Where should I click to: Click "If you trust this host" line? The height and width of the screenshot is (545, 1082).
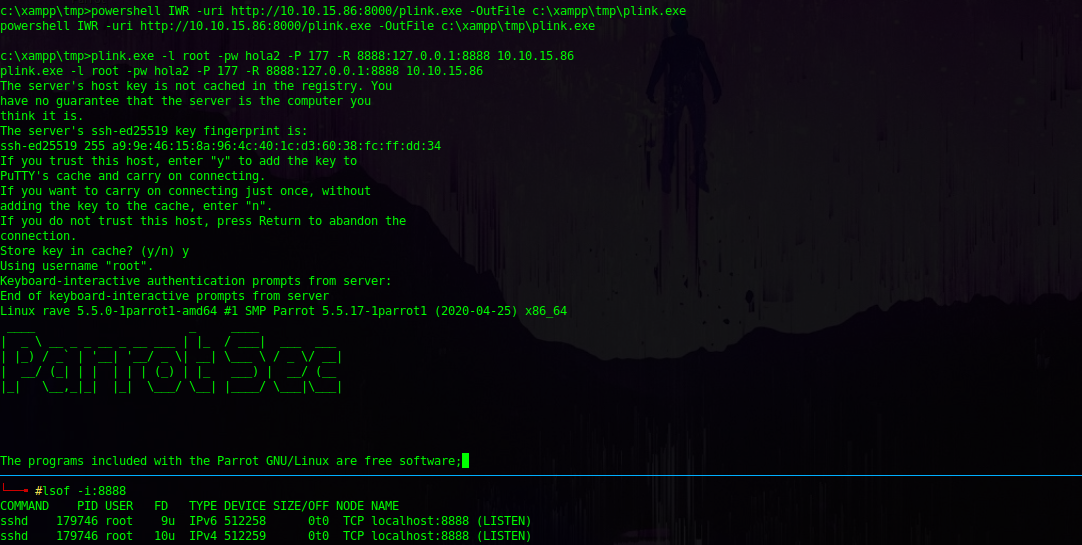coord(179,161)
